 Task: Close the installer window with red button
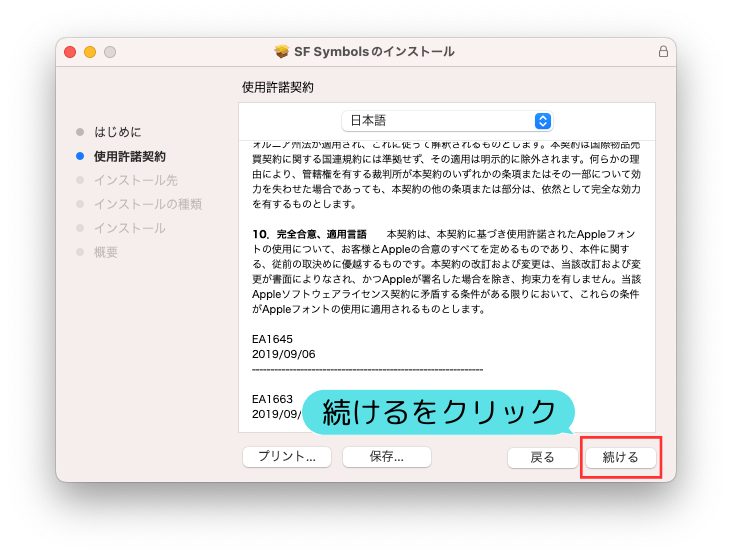[x=70, y=52]
